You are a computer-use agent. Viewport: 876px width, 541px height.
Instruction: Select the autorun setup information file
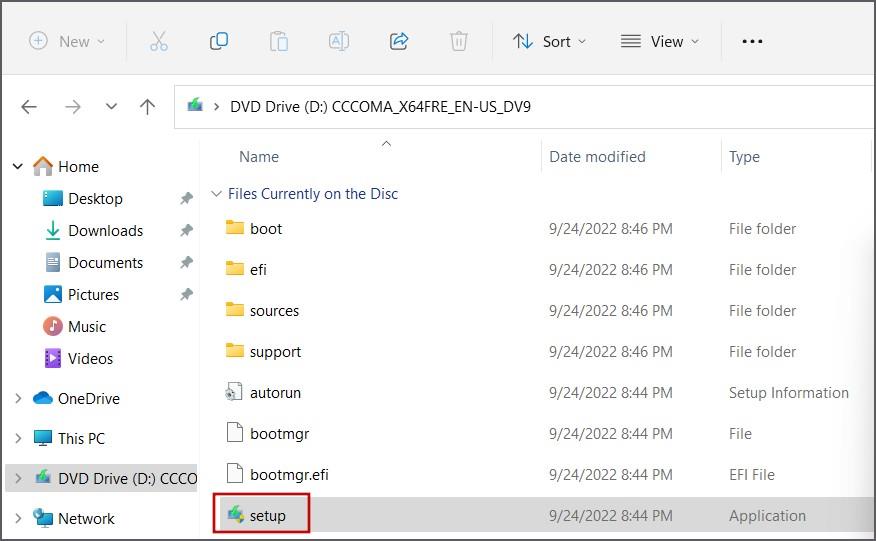point(275,393)
